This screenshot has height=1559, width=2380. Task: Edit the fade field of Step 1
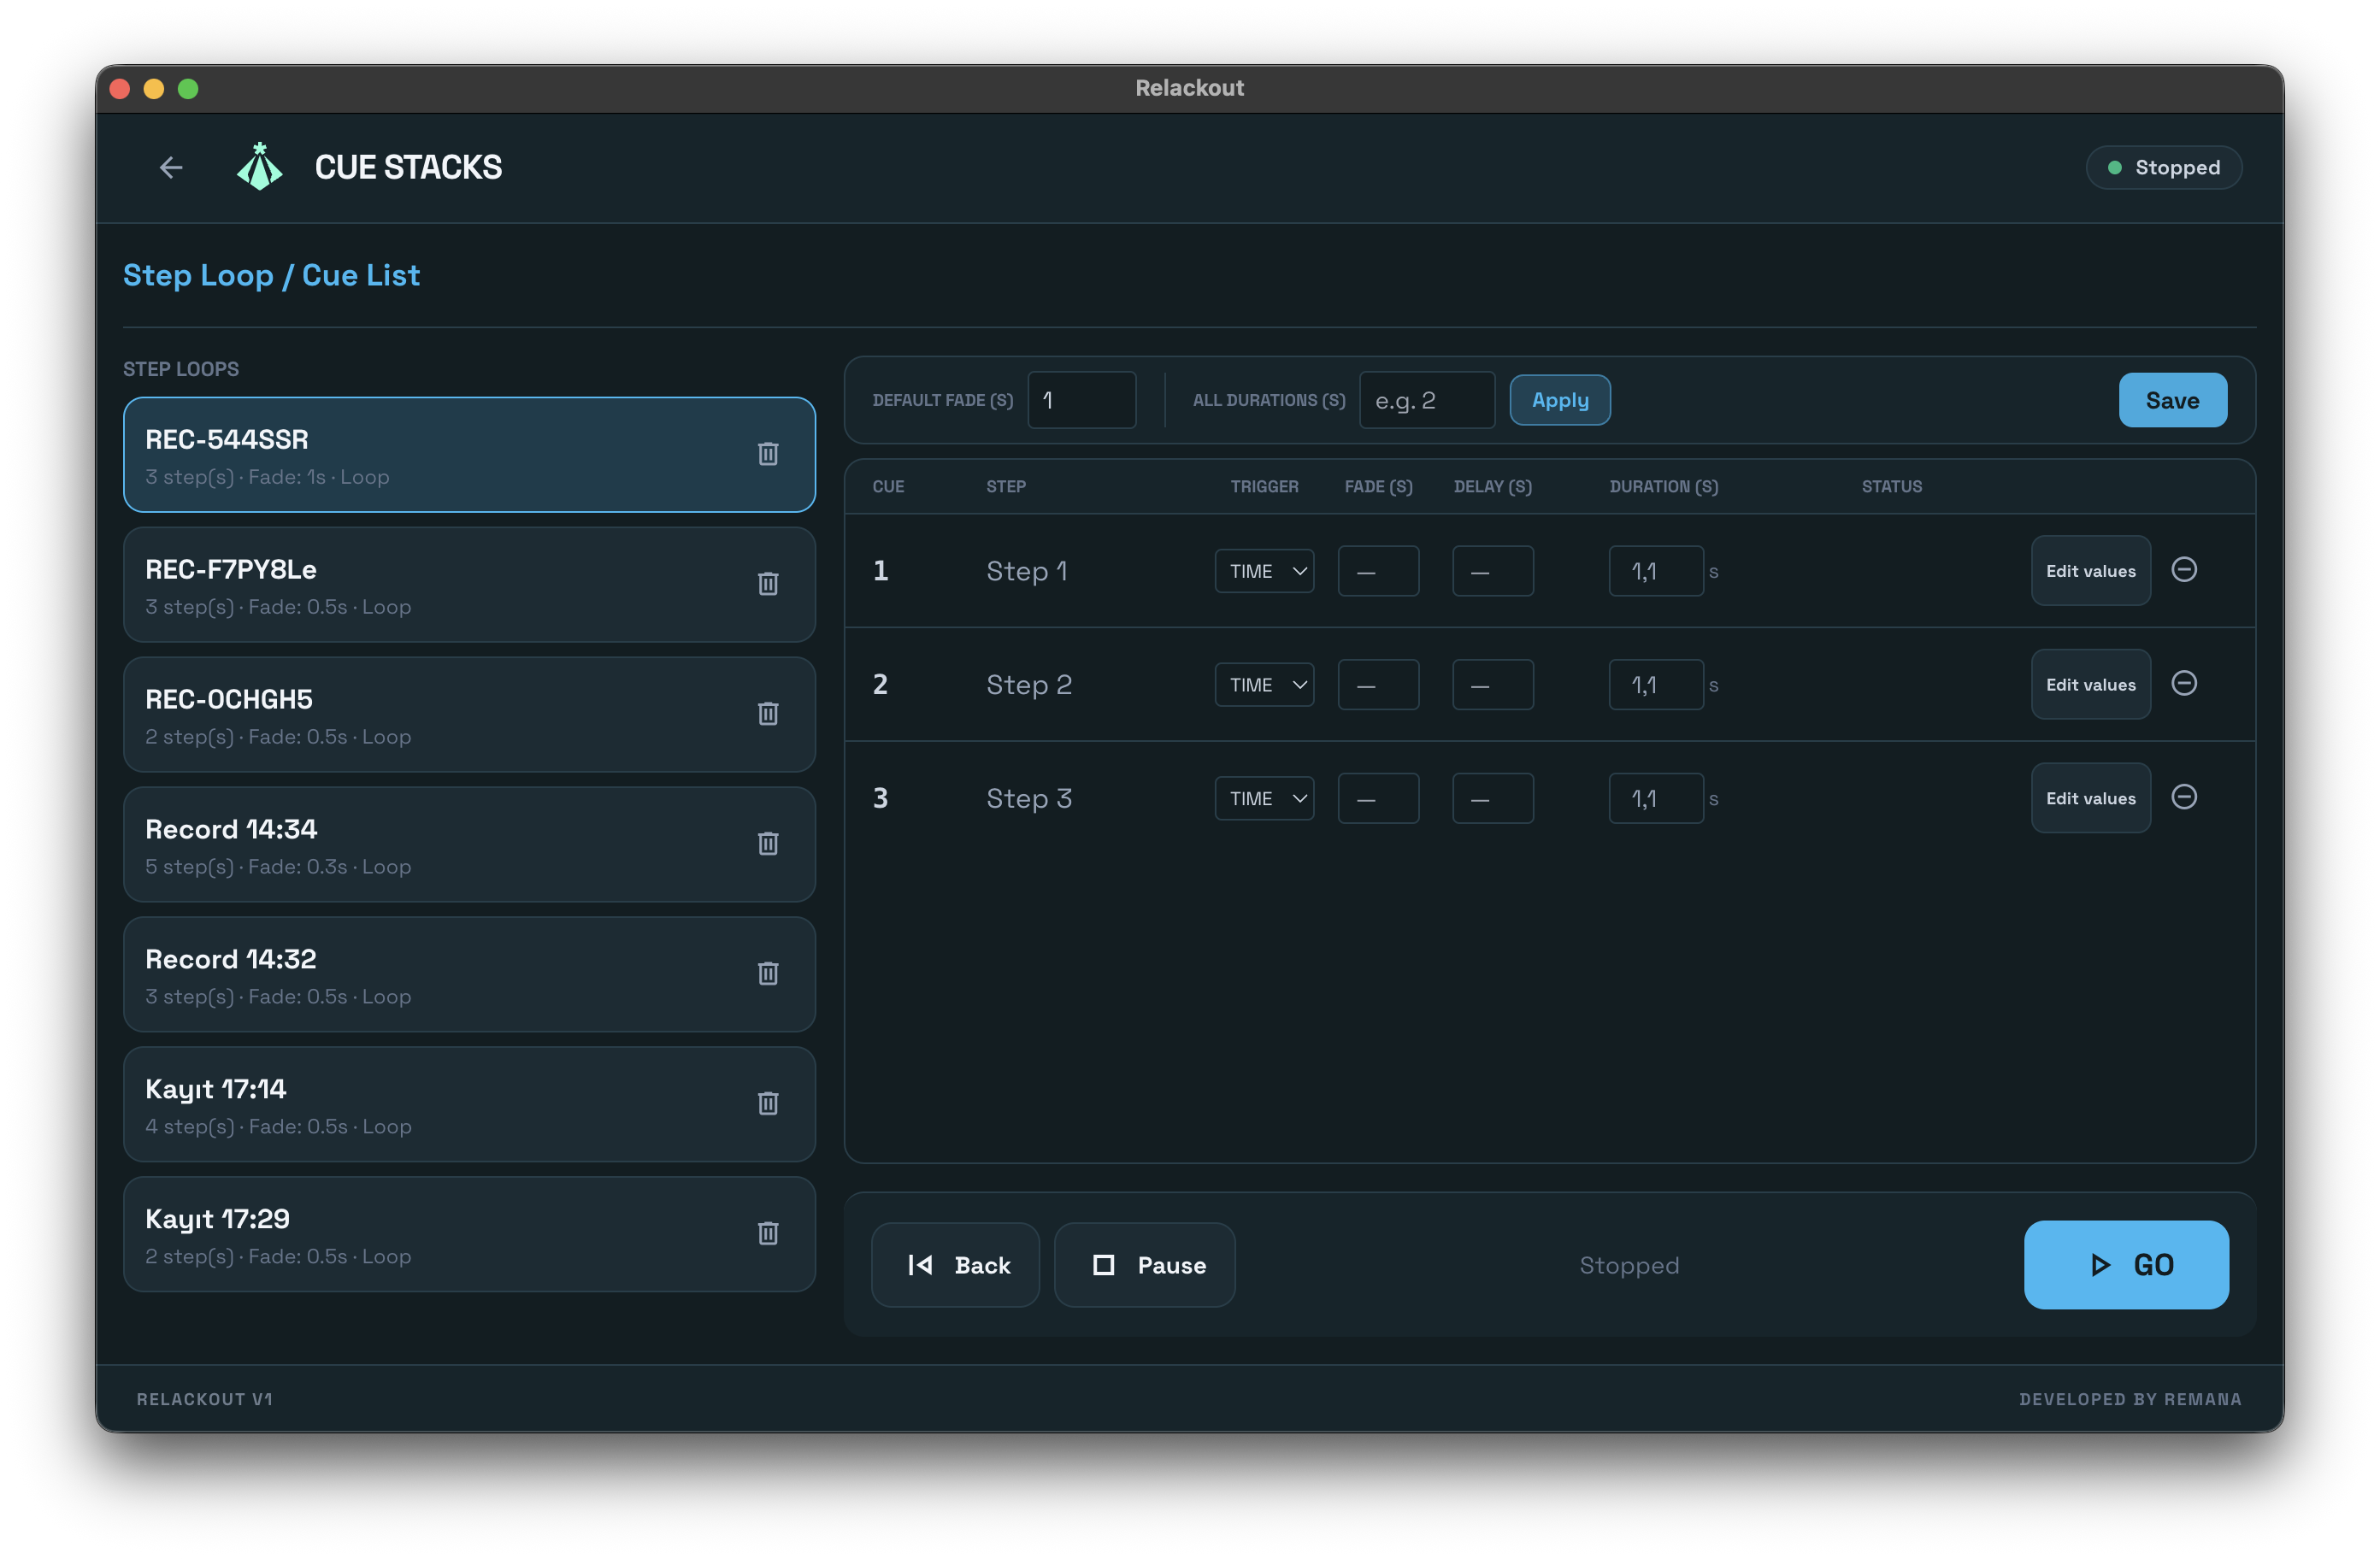pos(1378,571)
